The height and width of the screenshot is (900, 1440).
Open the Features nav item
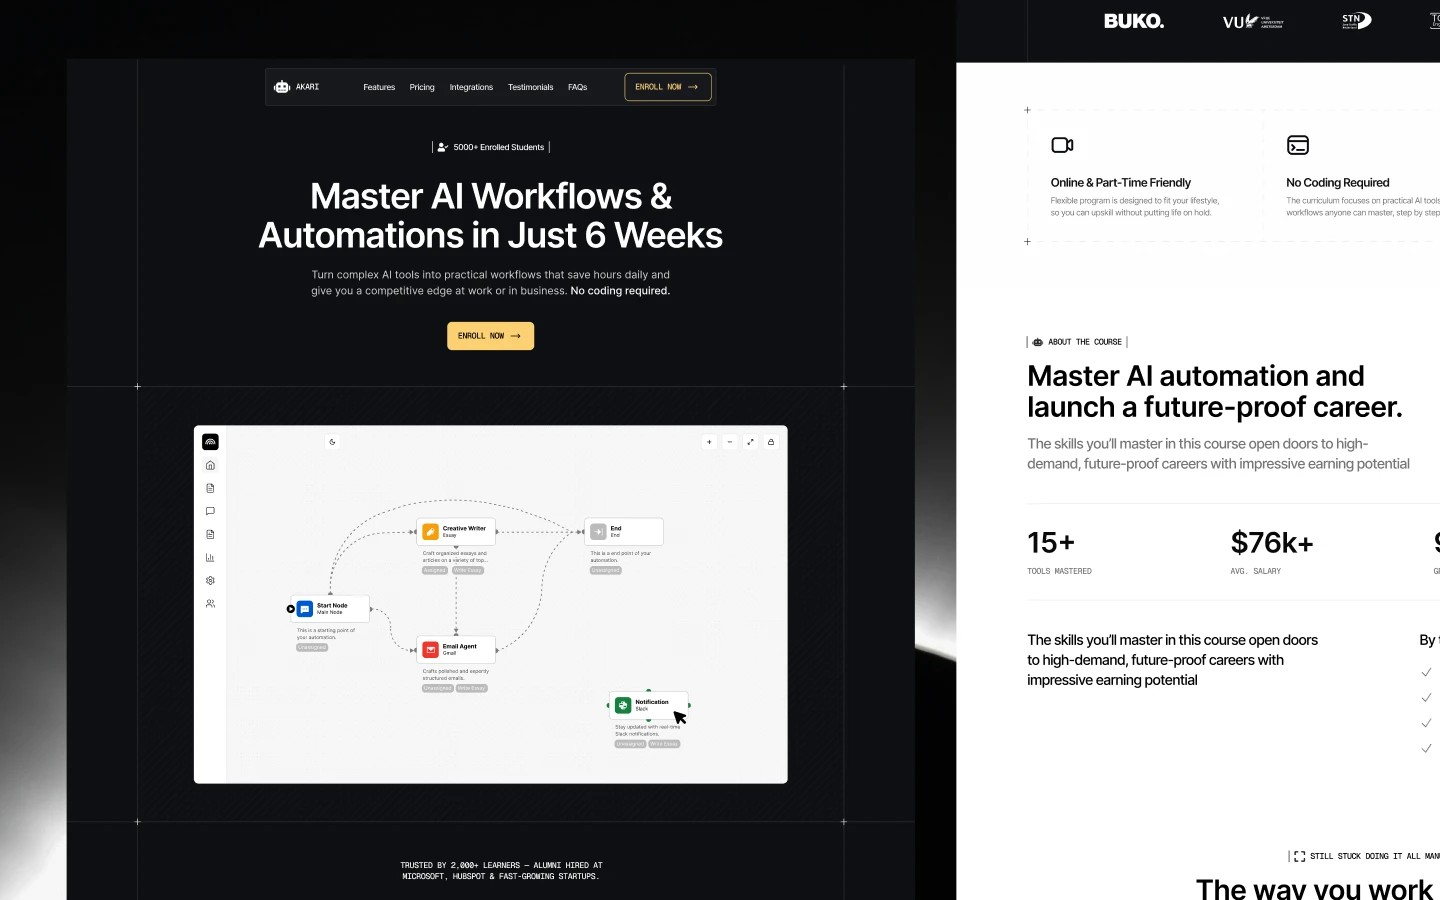click(379, 87)
